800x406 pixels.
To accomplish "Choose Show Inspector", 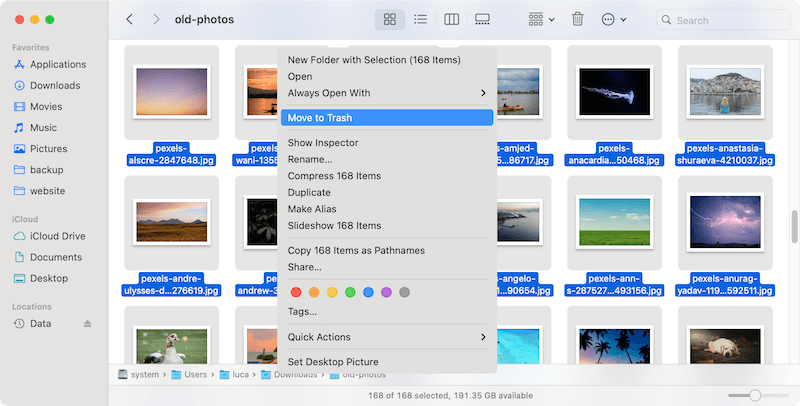I will [x=387, y=143].
